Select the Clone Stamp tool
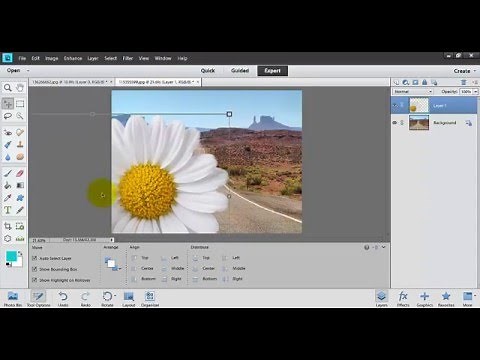480x360 pixels. click(x=20, y=145)
